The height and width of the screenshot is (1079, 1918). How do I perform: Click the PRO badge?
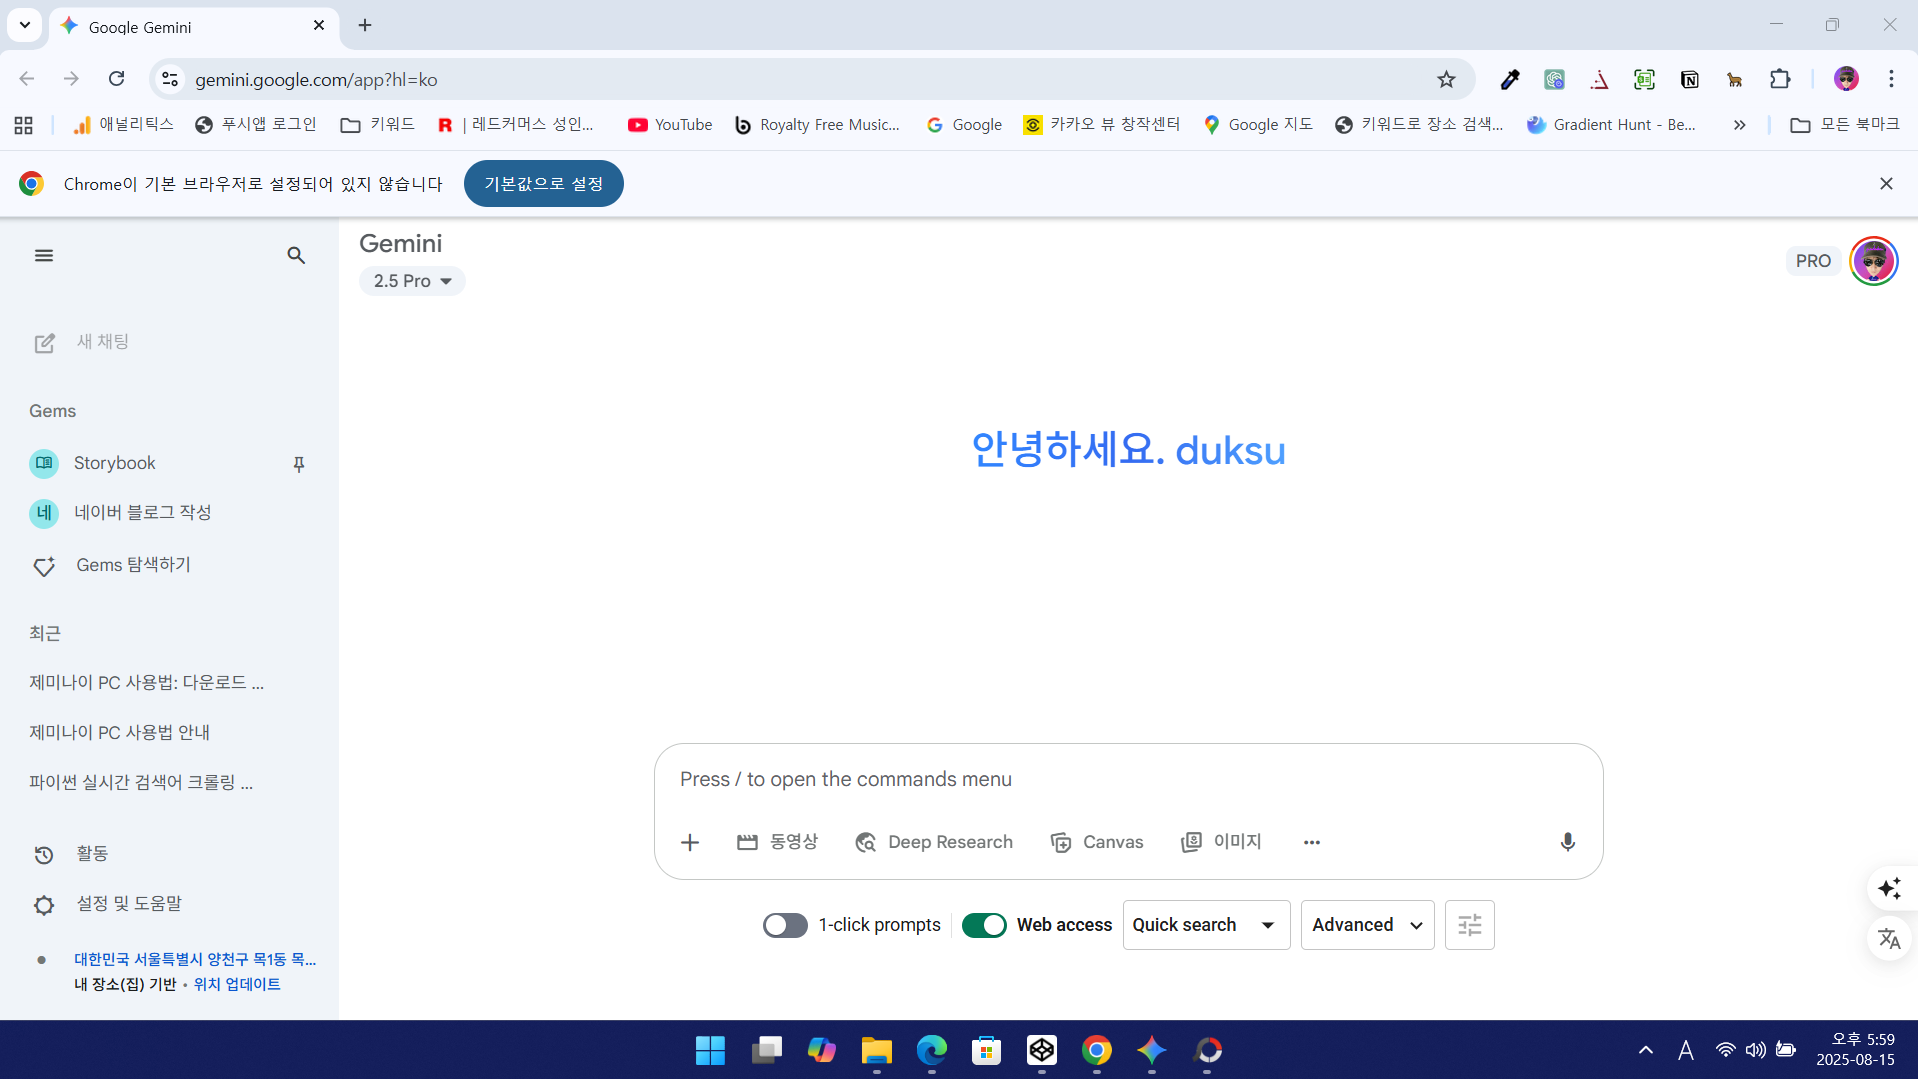(1812, 261)
